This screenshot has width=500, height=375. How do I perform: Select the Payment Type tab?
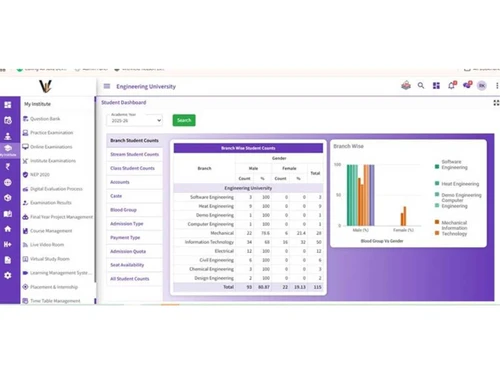(134, 237)
